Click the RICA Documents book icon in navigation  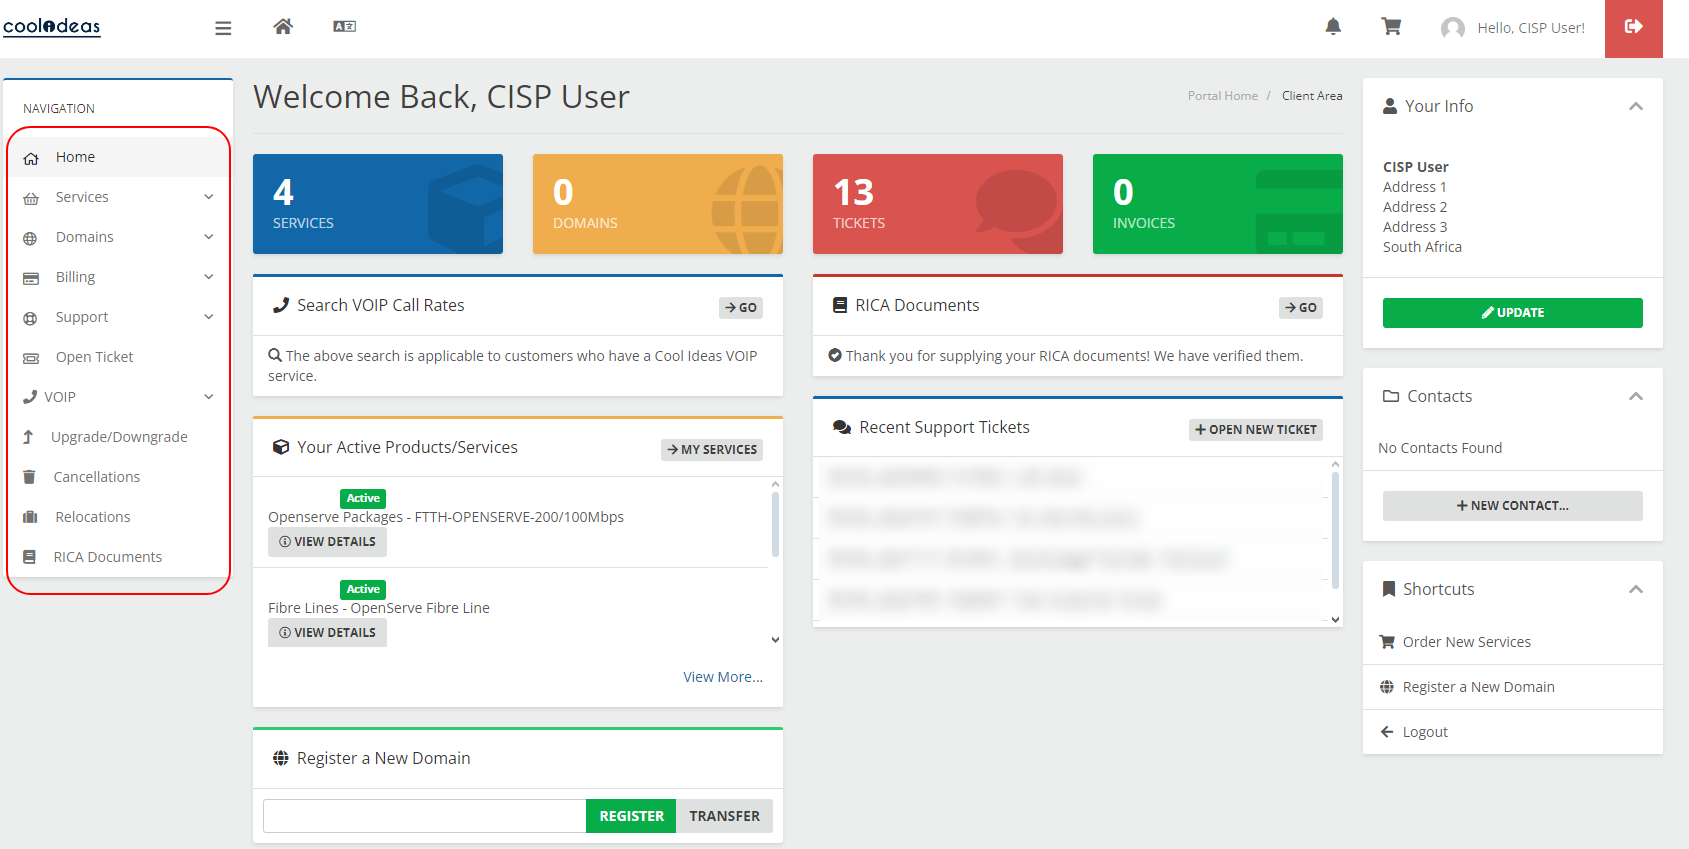coord(30,557)
